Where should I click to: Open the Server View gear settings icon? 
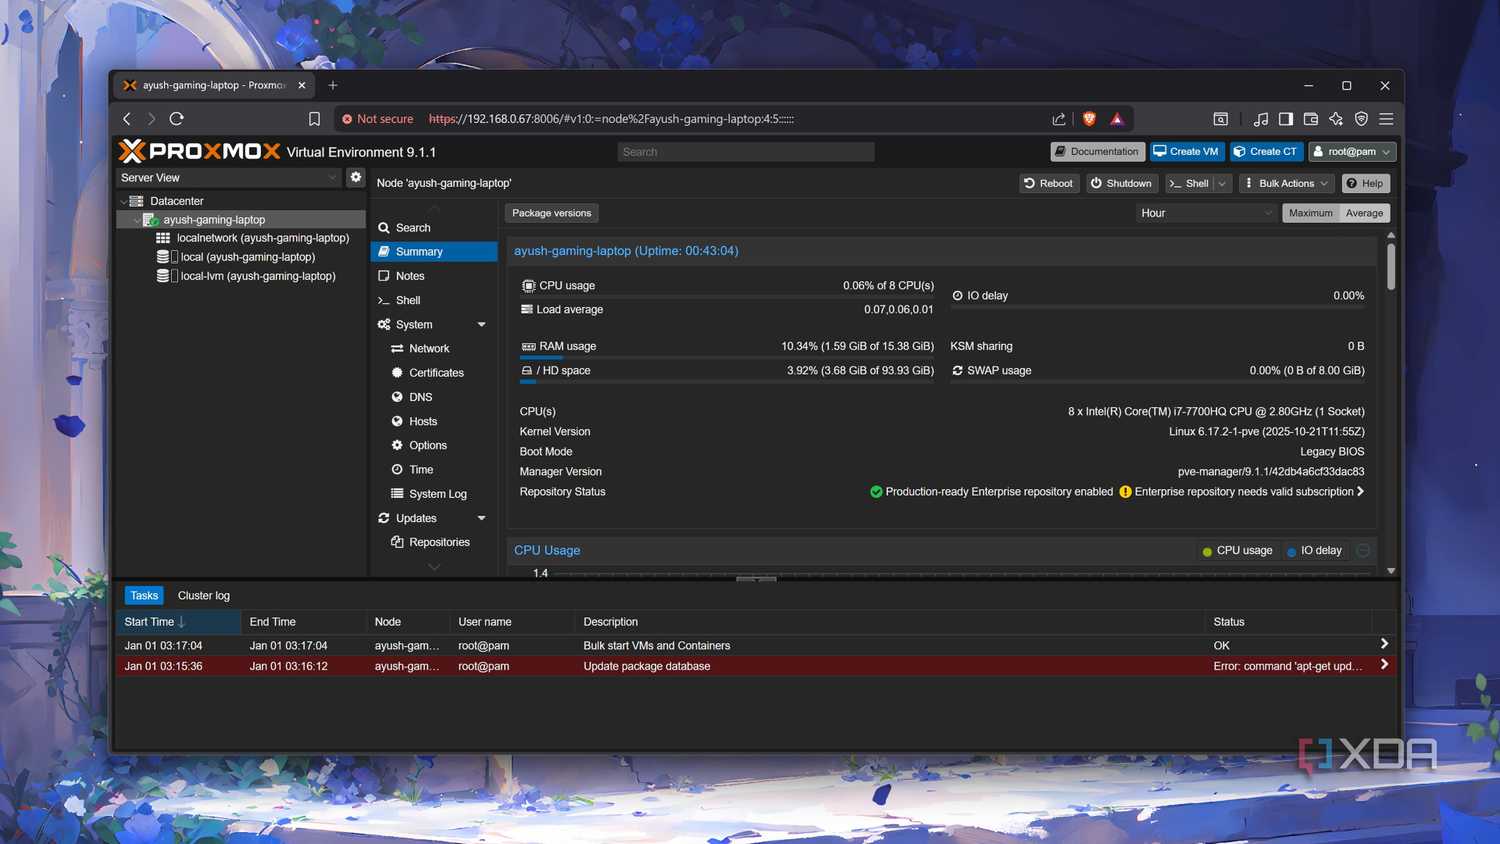(355, 177)
